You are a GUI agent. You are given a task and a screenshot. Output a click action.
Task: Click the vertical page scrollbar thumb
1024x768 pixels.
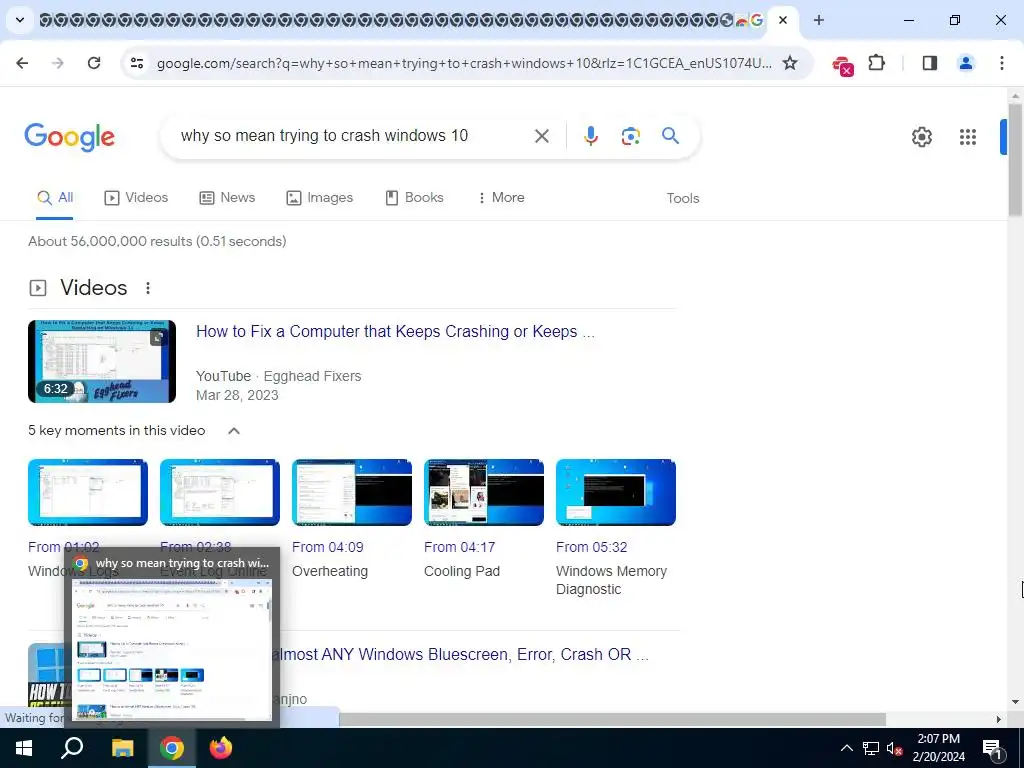[x=1015, y=159]
